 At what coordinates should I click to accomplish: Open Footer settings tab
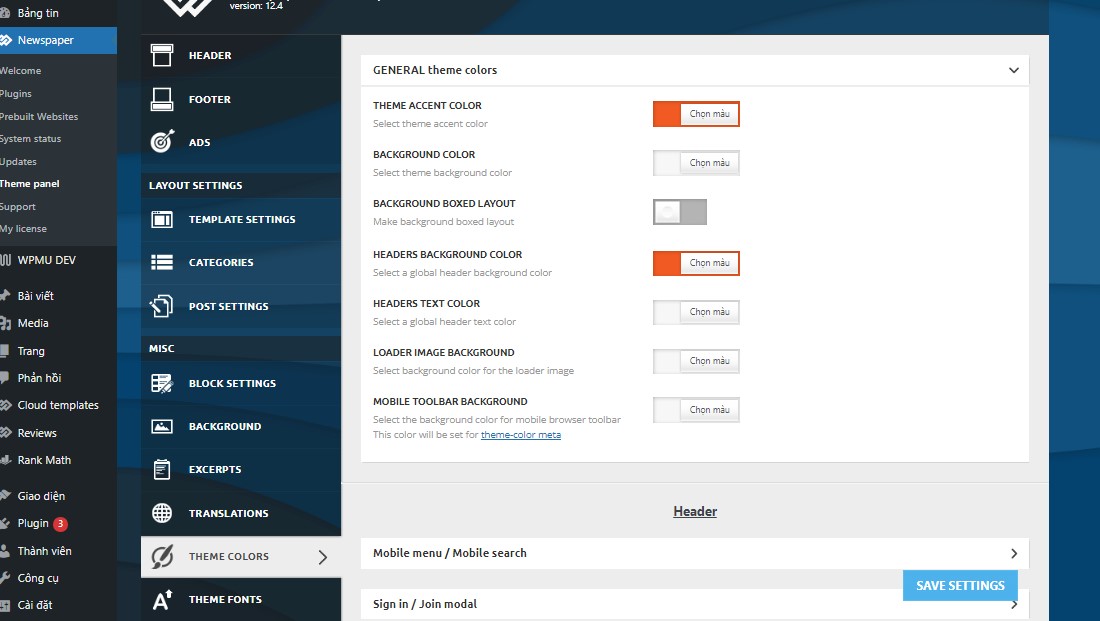pos(241,99)
